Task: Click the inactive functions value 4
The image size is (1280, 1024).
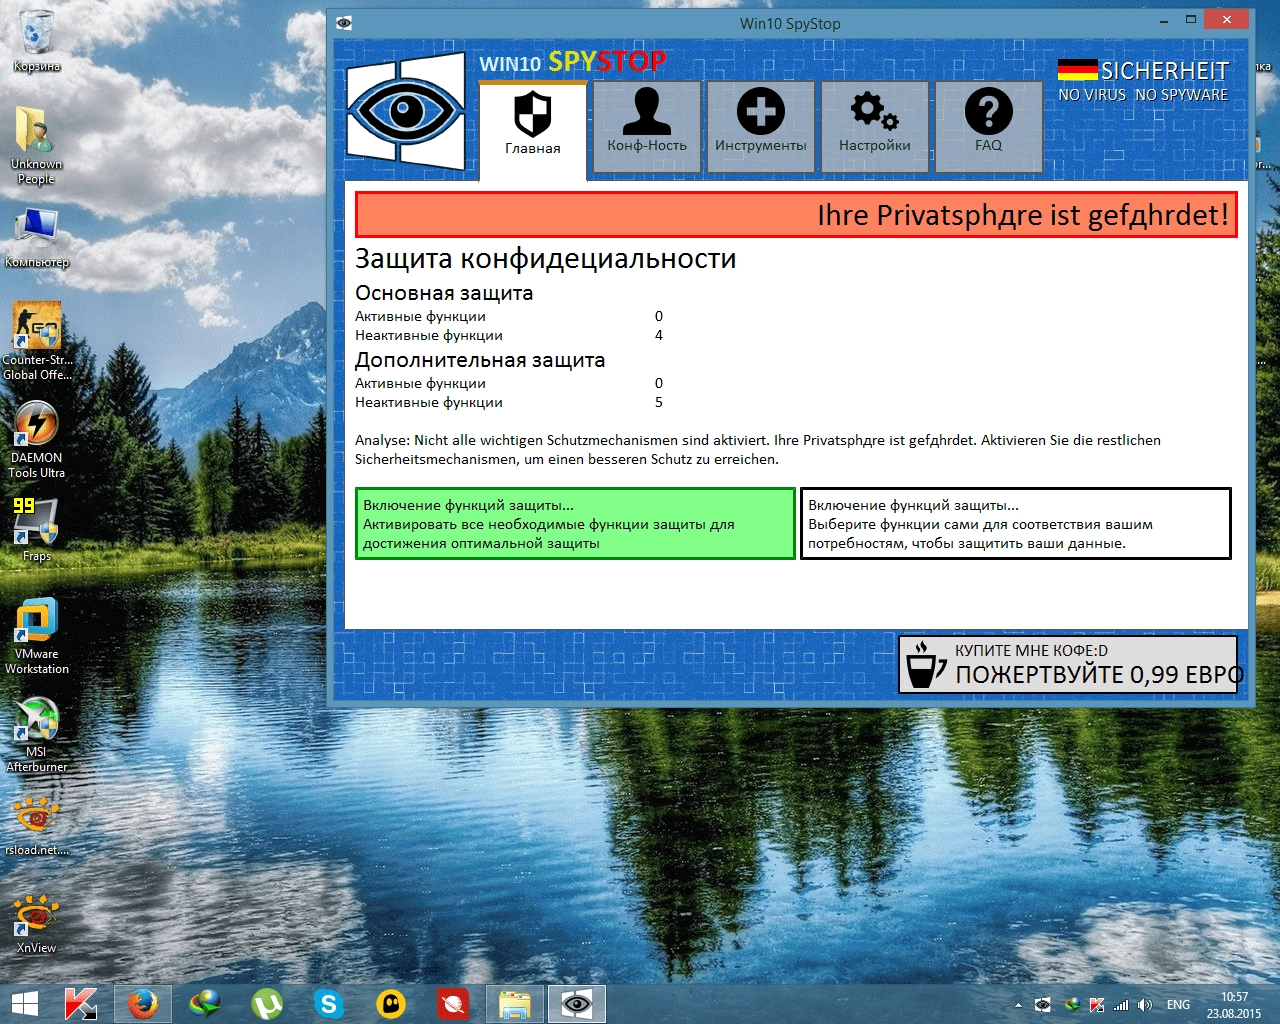Action: [x=659, y=335]
